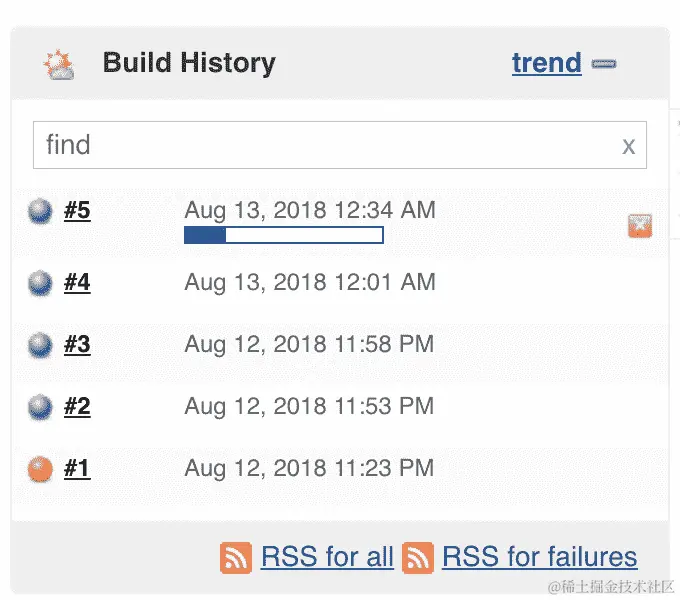Click the red status ball for build #1
This screenshot has width=680, height=600.
coord(40,468)
